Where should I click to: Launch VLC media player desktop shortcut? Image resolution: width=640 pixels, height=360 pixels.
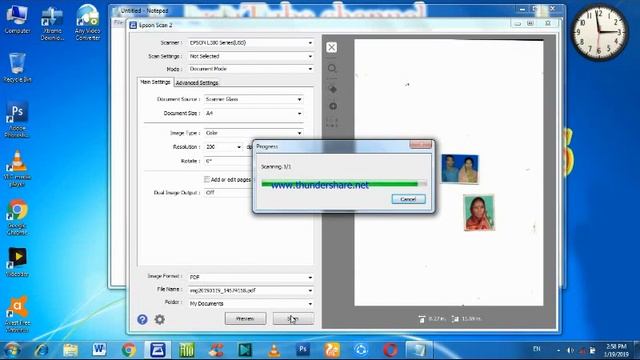(17, 169)
